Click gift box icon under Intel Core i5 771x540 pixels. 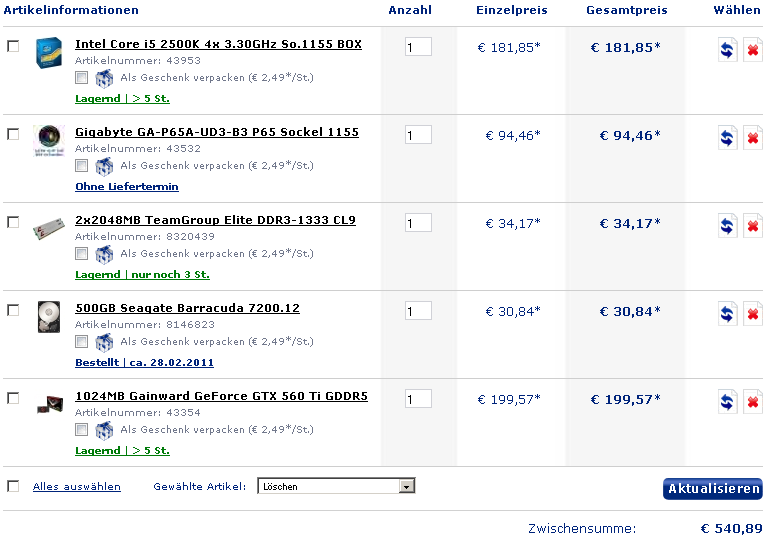pyautogui.click(x=104, y=78)
